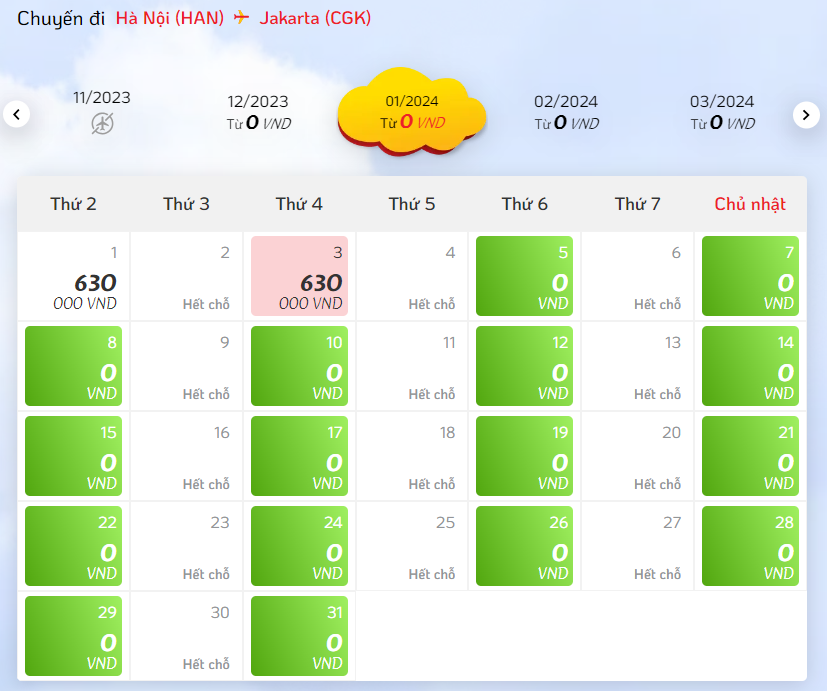The height and width of the screenshot is (691, 827).
Task: Select the 12/2023 month tab
Action: coord(258,112)
